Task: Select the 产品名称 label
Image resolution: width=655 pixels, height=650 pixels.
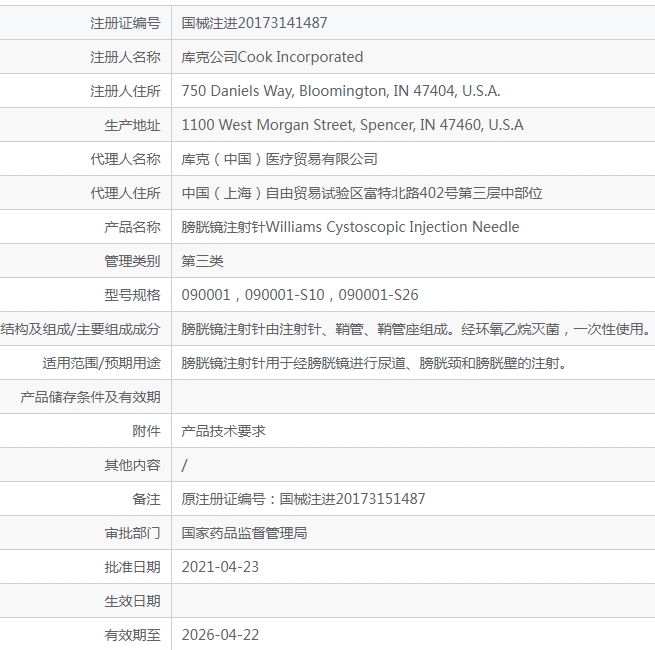Action: [132, 227]
